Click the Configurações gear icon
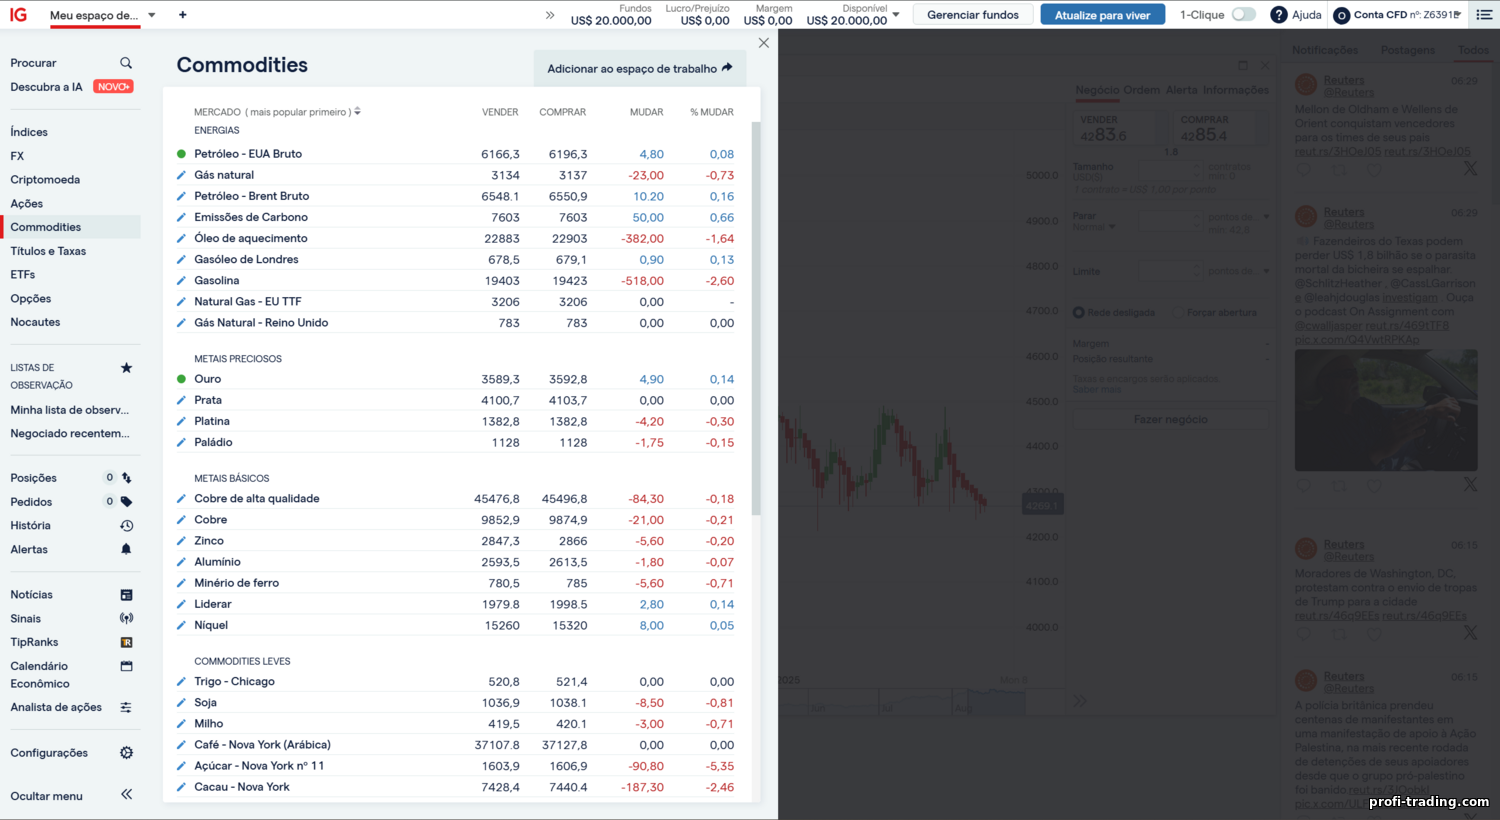Screen dimensions: 1500x820 click(126, 753)
